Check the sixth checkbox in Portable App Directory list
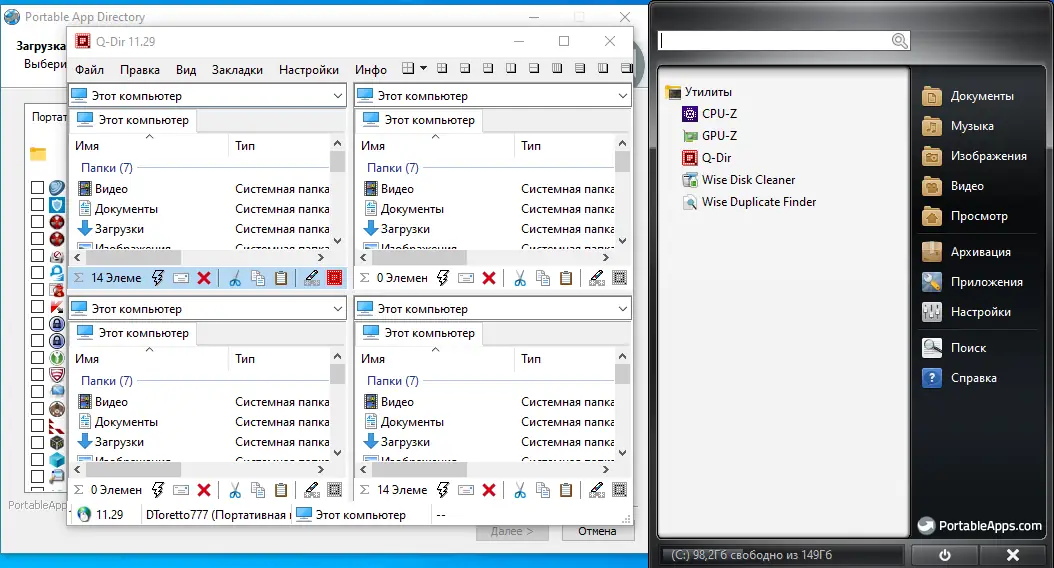Viewport: 1054px width, 568px height. click(38, 272)
